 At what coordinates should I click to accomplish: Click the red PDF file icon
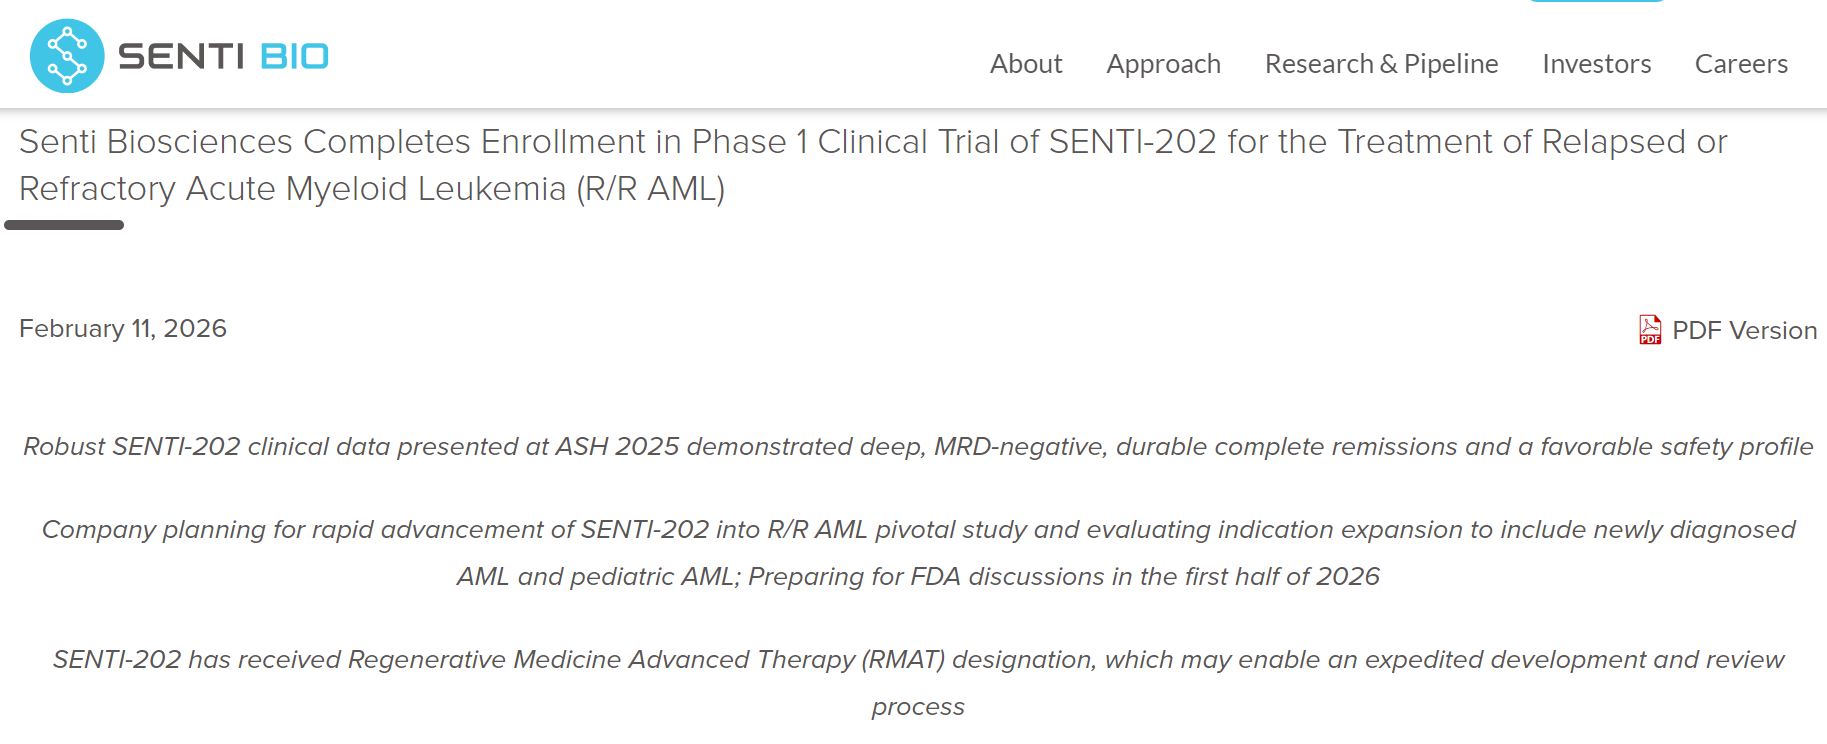pyautogui.click(x=1649, y=330)
